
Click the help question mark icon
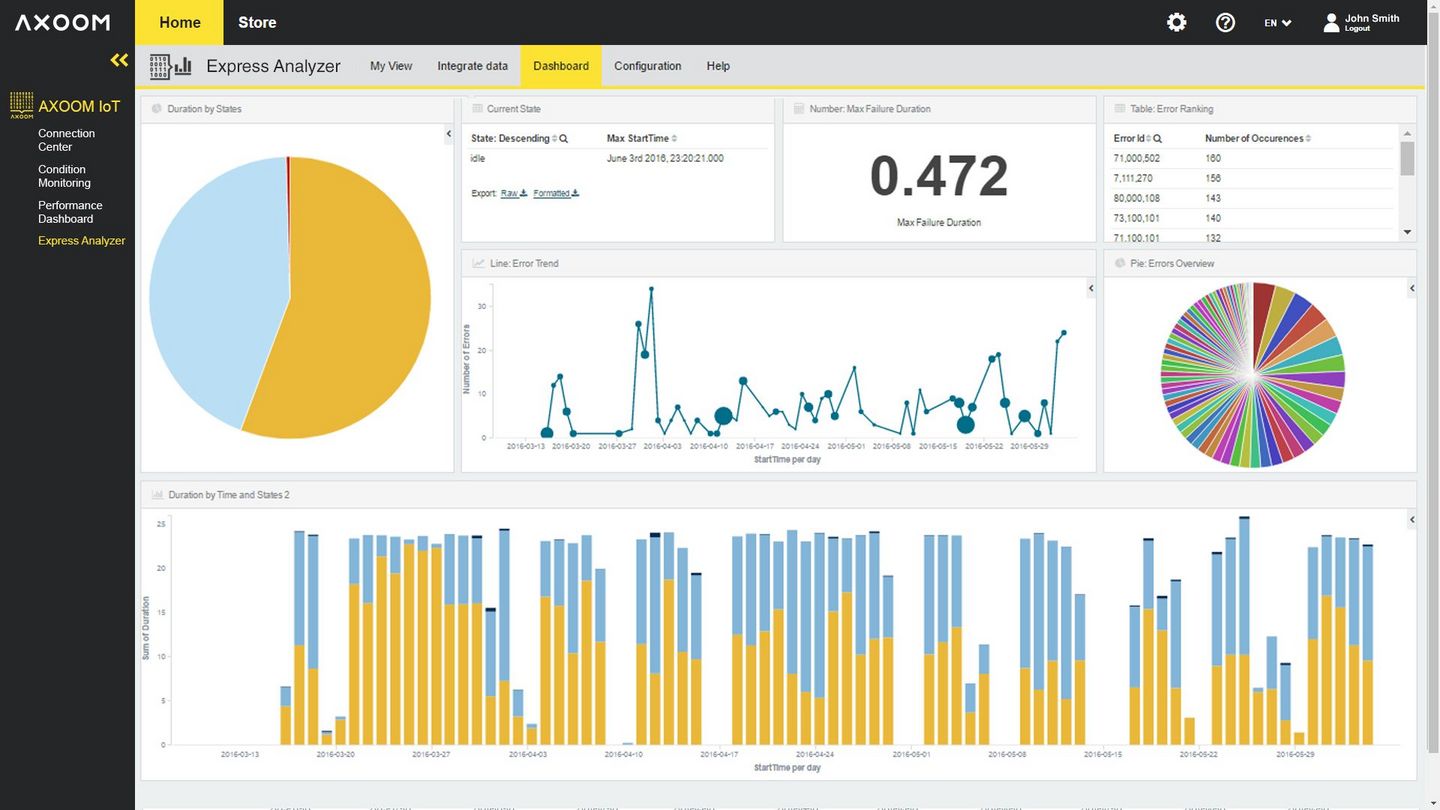click(1225, 22)
